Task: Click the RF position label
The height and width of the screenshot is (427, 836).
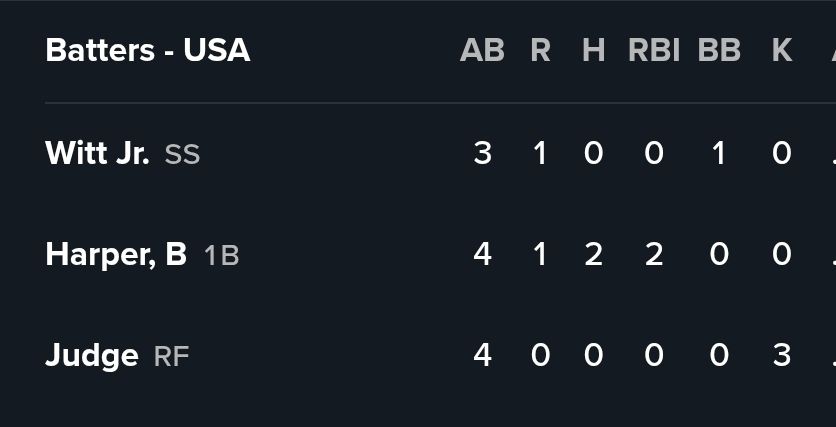Action: (171, 356)
